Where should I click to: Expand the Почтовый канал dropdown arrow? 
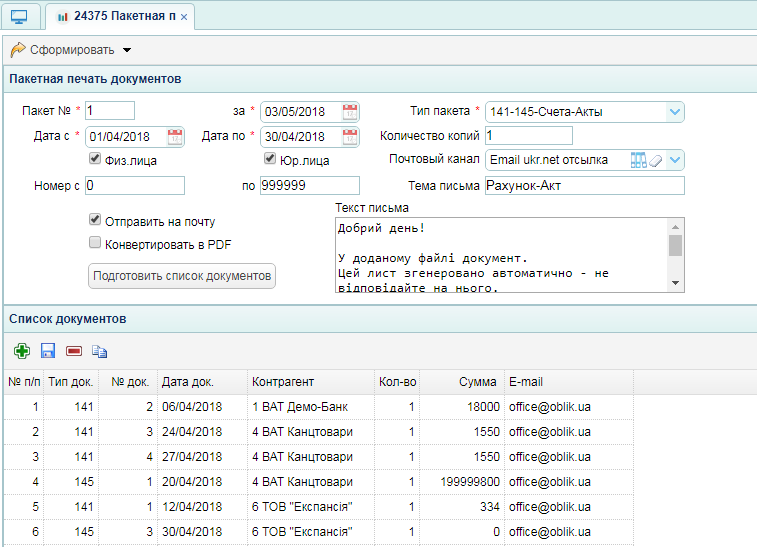675,160
